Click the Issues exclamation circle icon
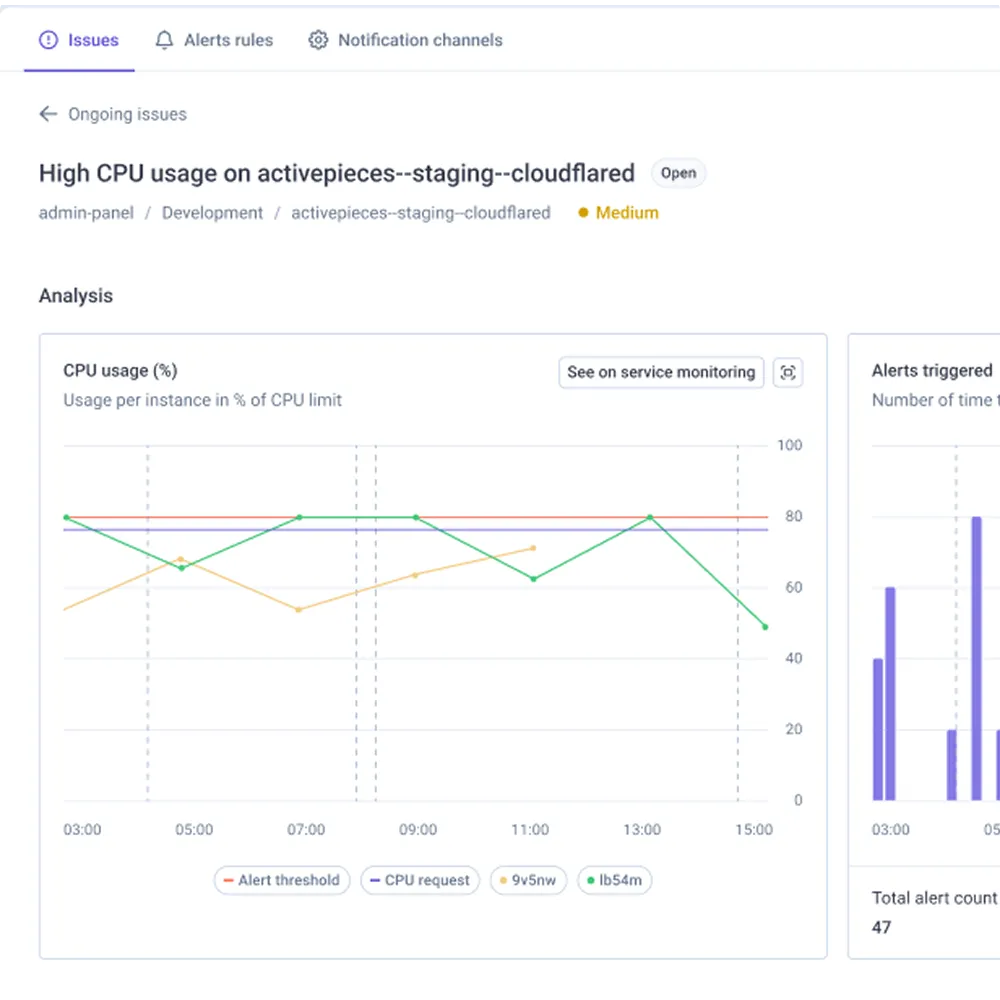The height and width of the screenshot is (1000, 1000). pos(48,40)
